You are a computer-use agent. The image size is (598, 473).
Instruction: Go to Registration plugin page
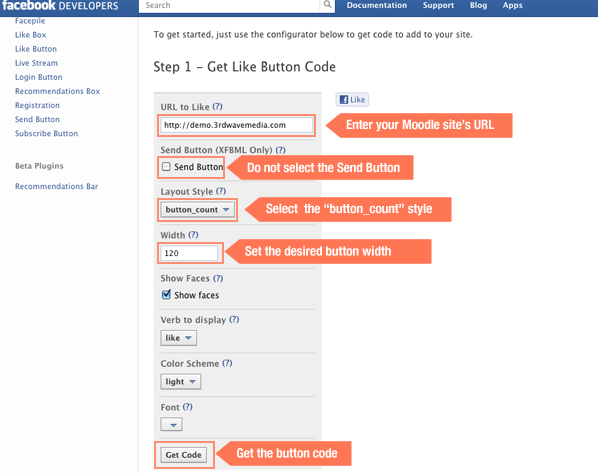click(x=37, y=105)
